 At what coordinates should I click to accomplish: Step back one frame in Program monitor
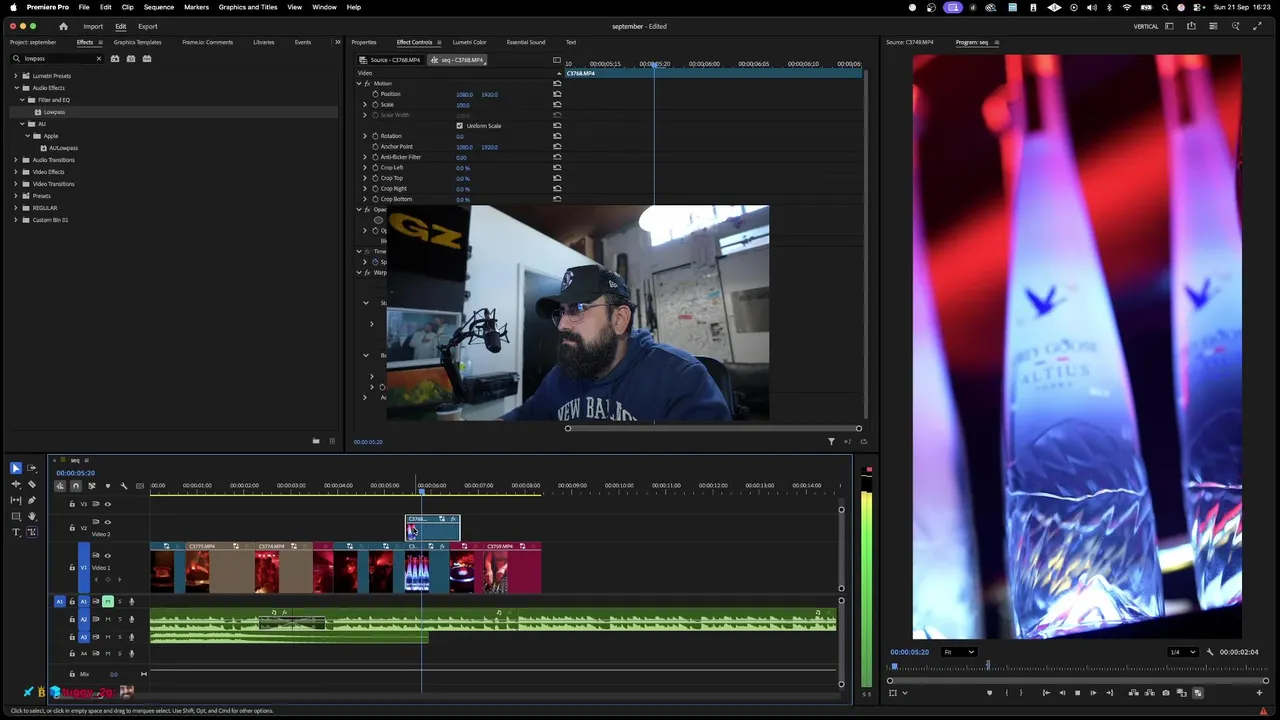coord(1062,692)
